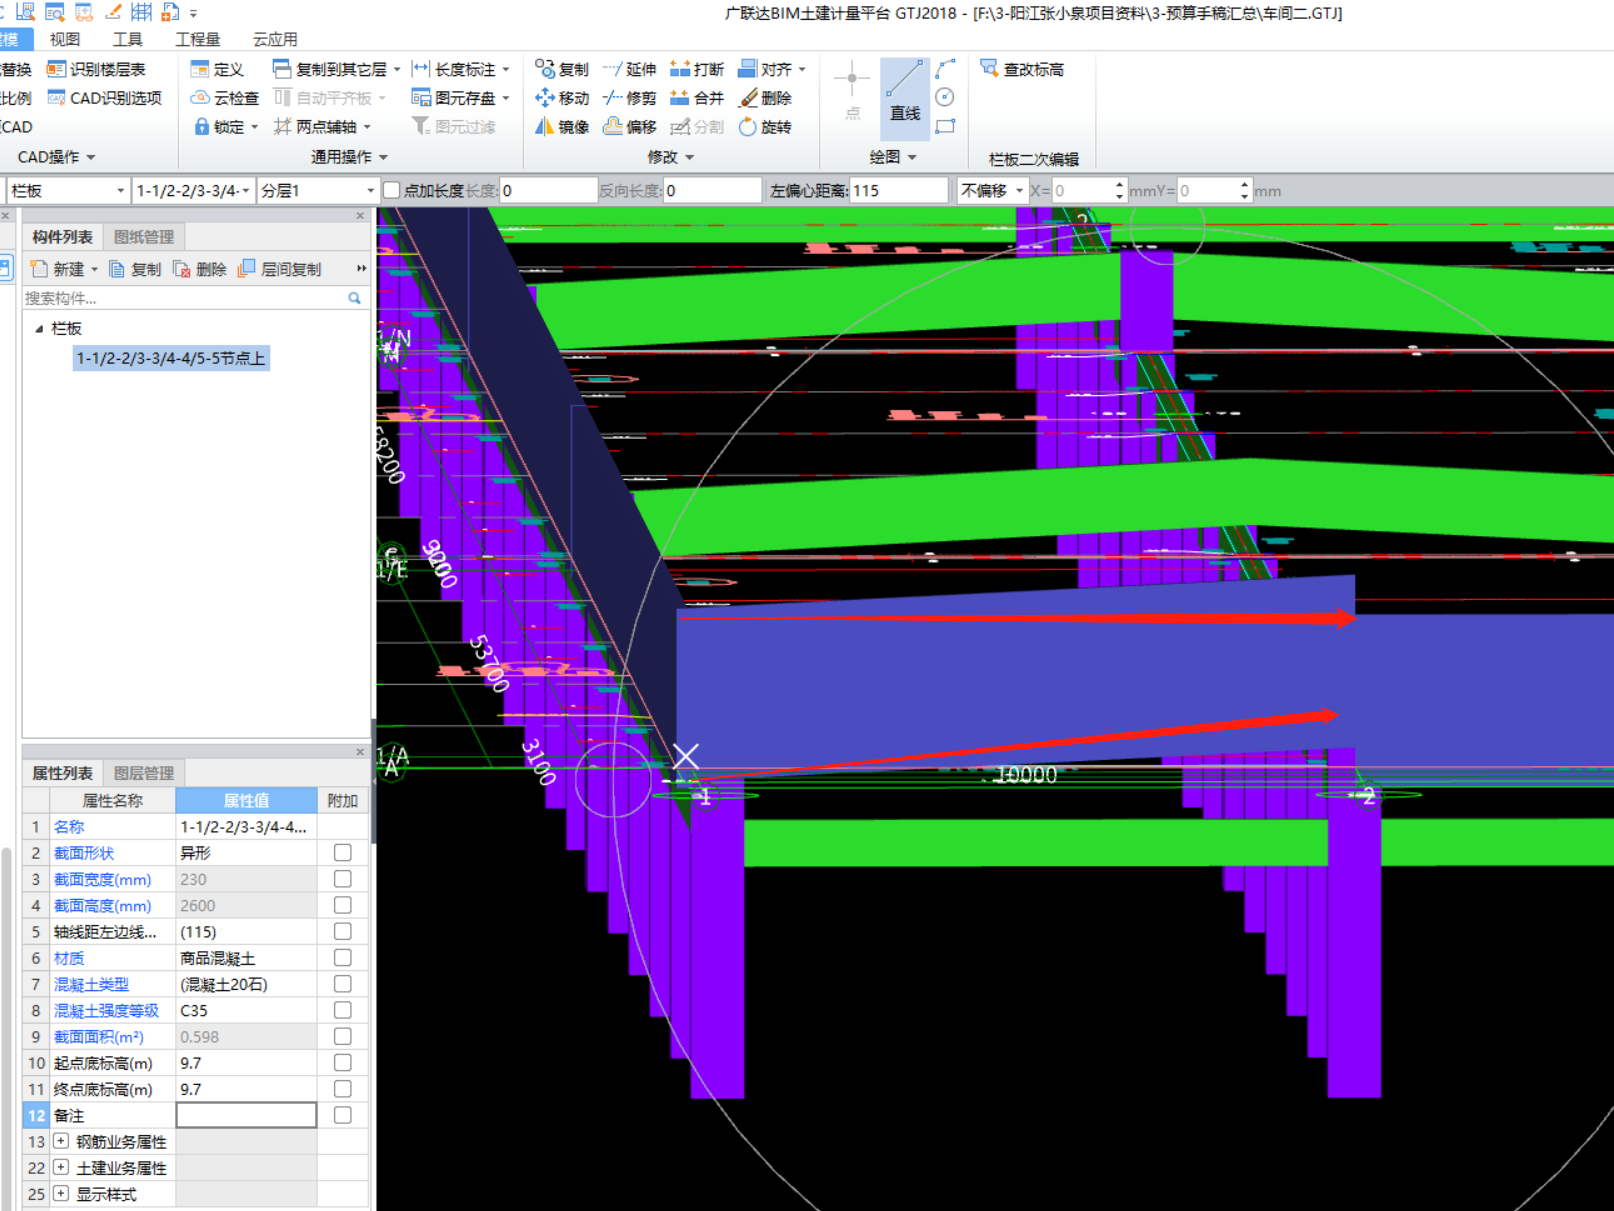The image size is (1614, 1211).
Task: Select 复制到其它层 copy to other floors
Action: coord(336,69)
